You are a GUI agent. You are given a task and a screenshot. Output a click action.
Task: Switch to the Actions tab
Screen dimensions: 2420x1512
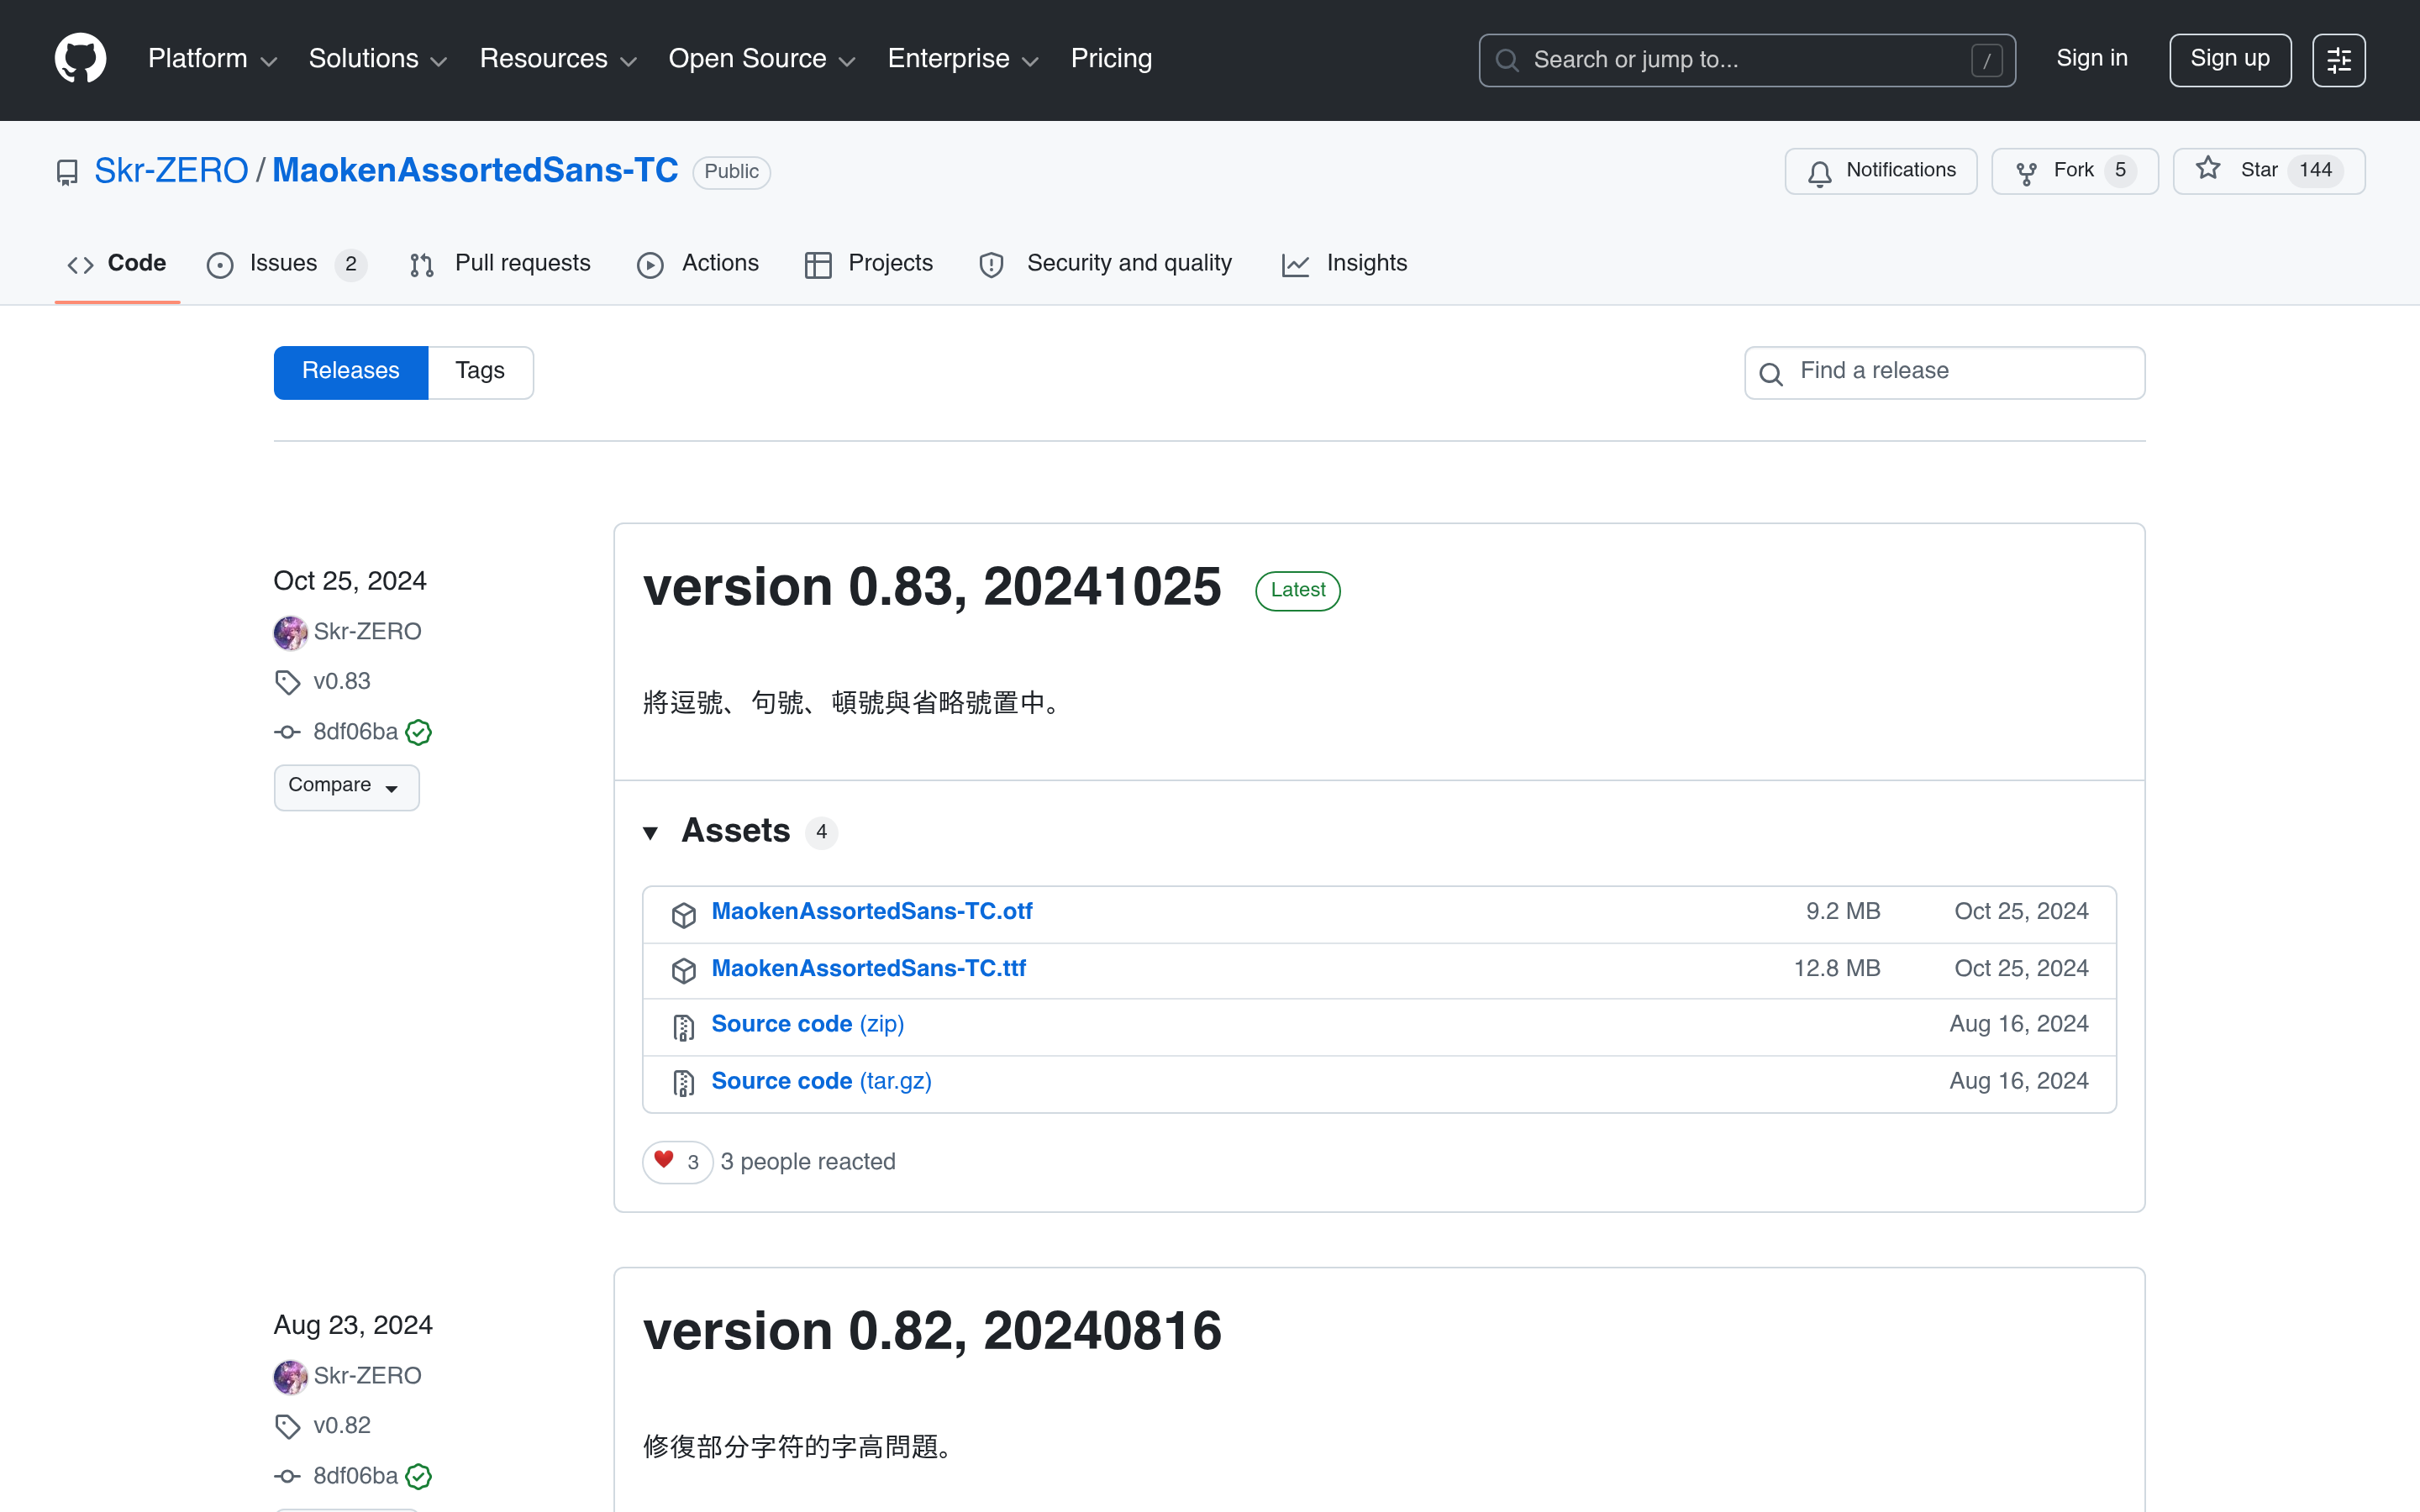[698, 264]
